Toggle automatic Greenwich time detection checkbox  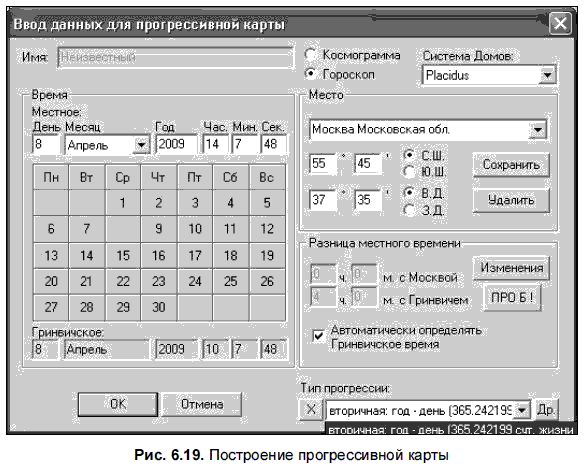tap(318, 336)
